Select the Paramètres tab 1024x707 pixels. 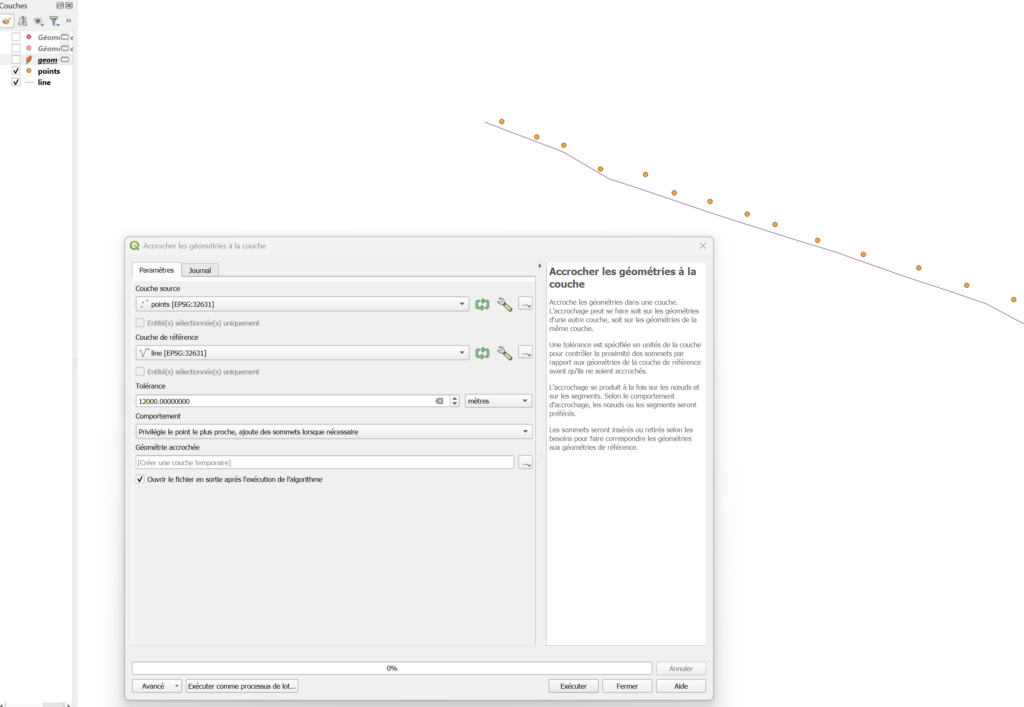click(156, 270)
